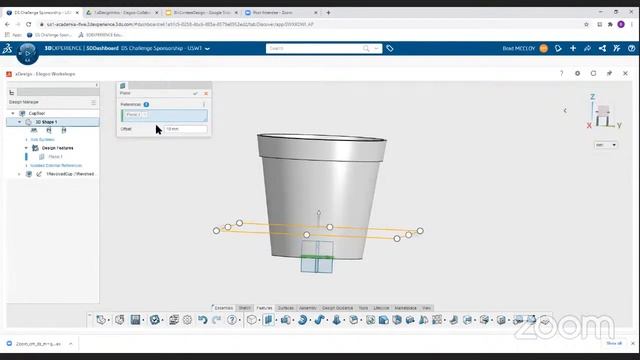640x360 pixels.
Task: Open the 3DEXPERIENCE compass
Action: pyautogui.click(x=27, y=53)
